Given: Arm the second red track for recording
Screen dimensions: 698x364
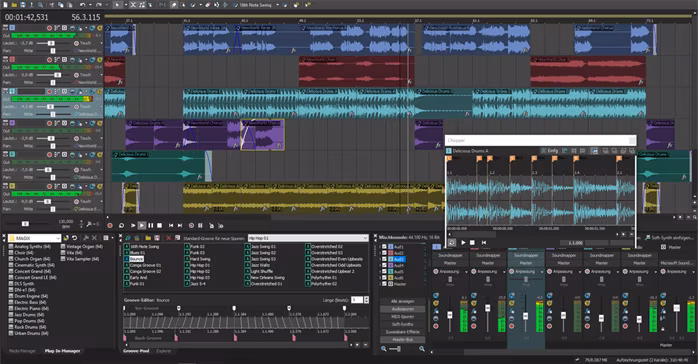Looking at the screenshot, I should 49,60.
